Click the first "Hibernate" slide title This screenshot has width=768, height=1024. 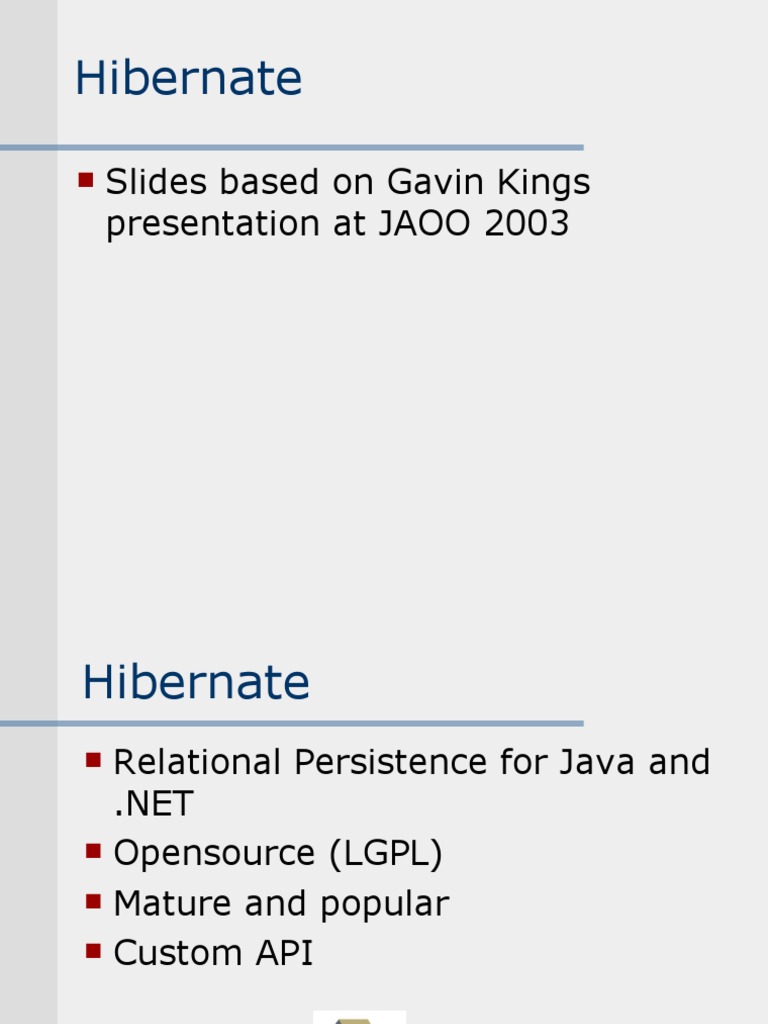(x=188, y=79)
